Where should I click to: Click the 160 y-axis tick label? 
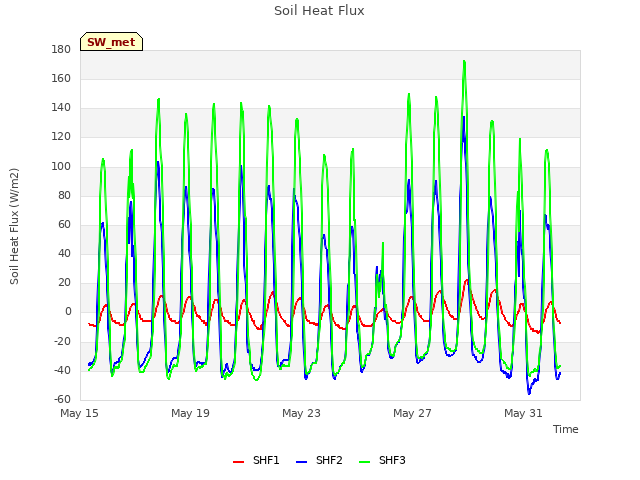pyautogui.click(x=61, y=78)
